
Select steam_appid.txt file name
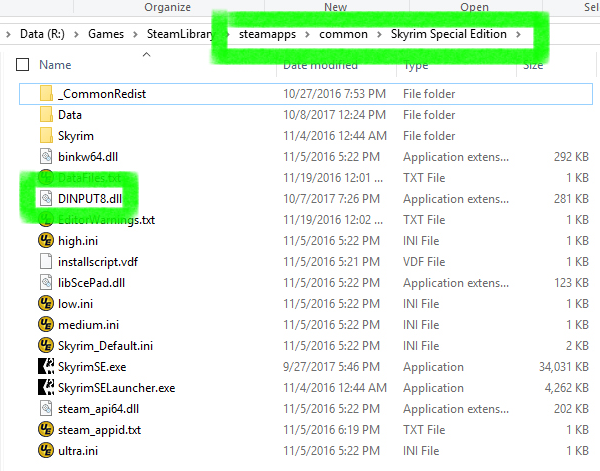coord(99,430)
